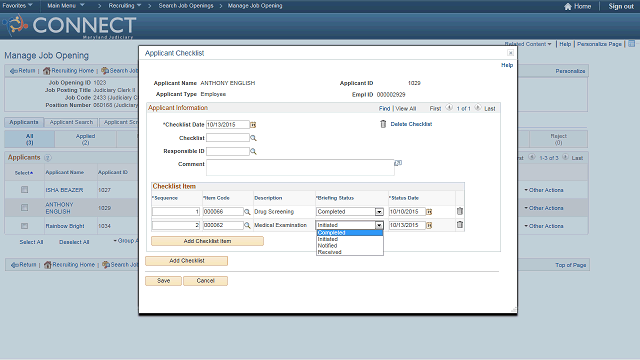Toggle Briefing Status dropdown for Medical Examination
Viewport: 640px width, 360px height.
click(x=379, y=225)
